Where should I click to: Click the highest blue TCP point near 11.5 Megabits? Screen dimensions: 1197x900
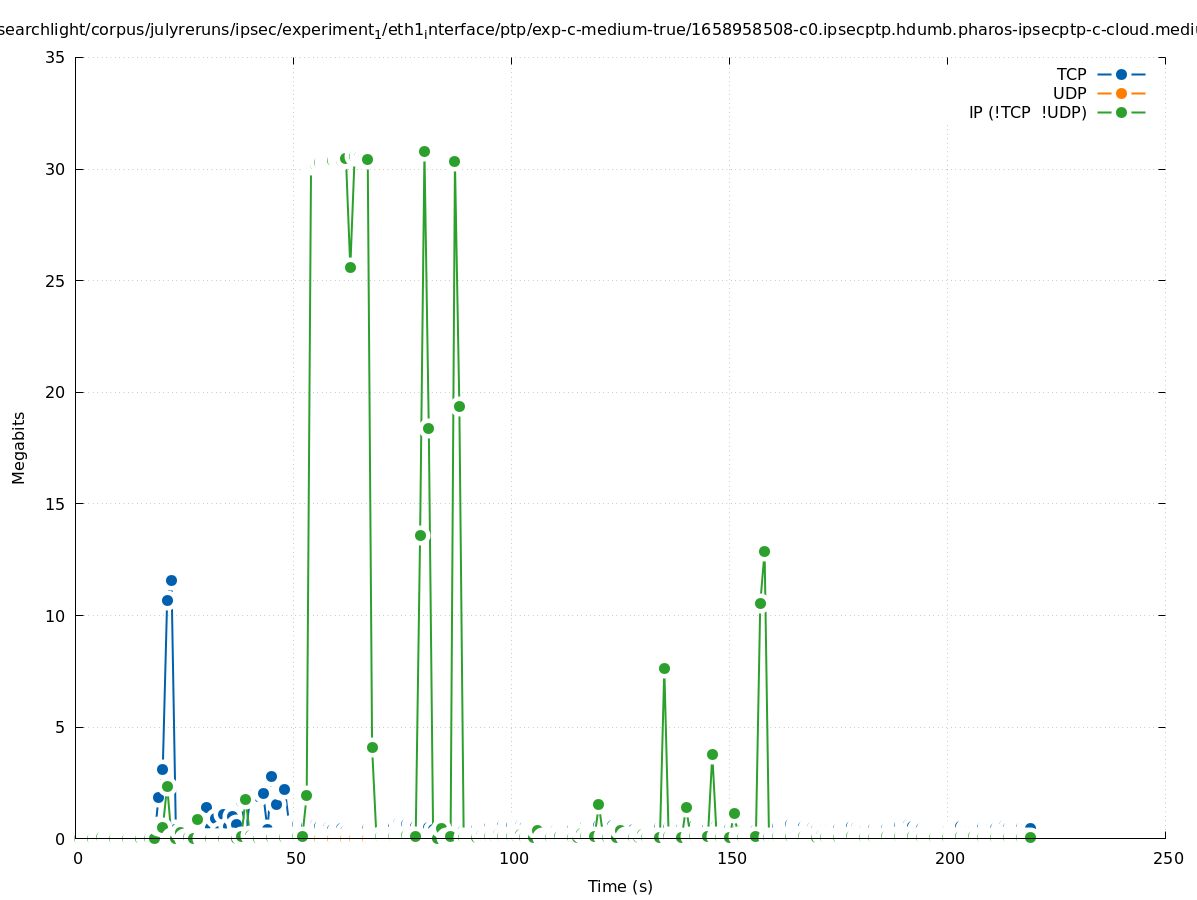(171, 580)
